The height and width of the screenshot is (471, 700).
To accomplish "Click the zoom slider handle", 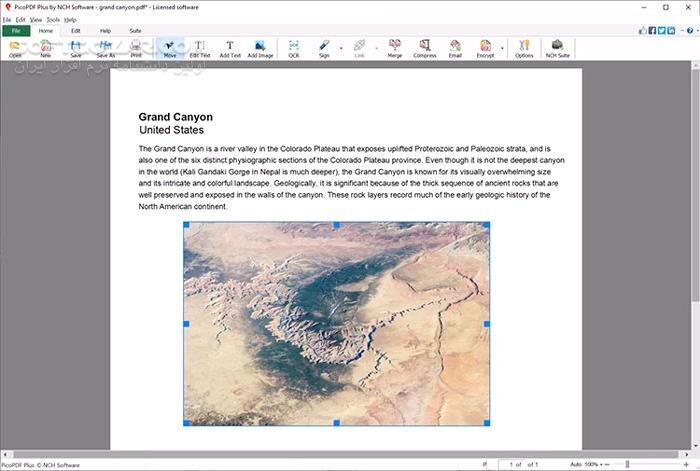I will point(627,465).
